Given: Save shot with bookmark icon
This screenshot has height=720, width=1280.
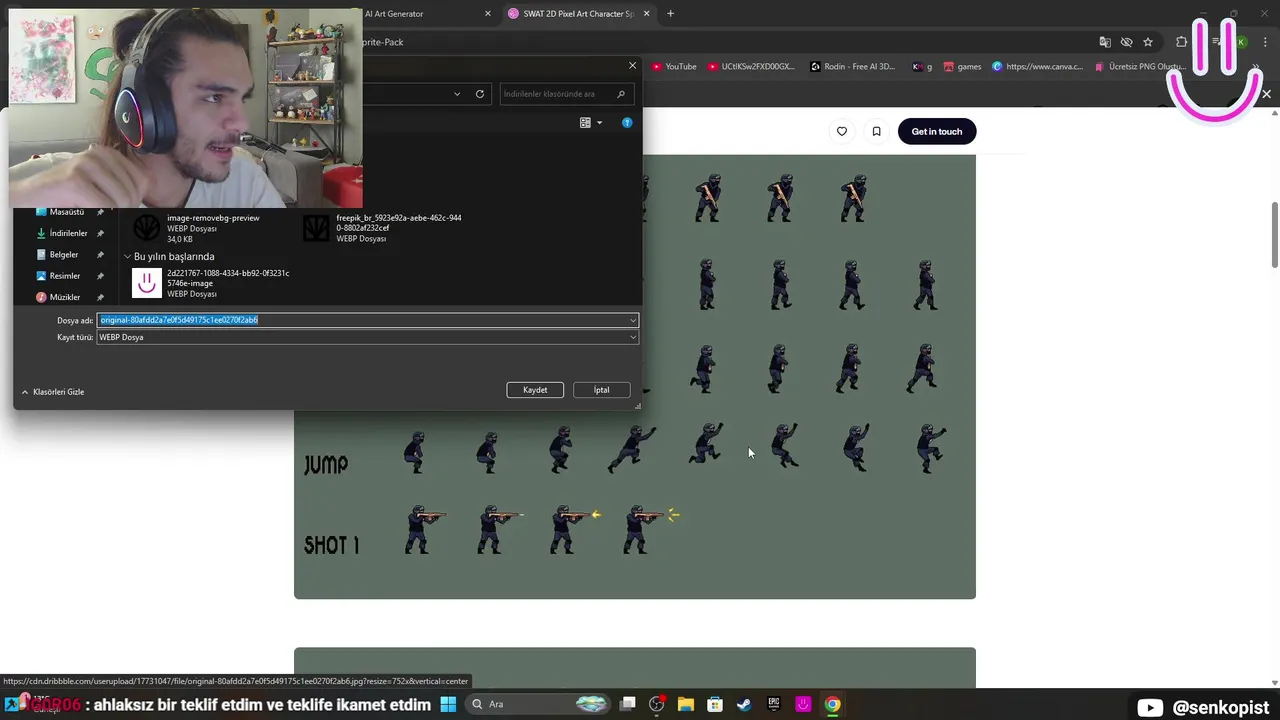Looking at the screenshot, I should click(x=876, y=131).
